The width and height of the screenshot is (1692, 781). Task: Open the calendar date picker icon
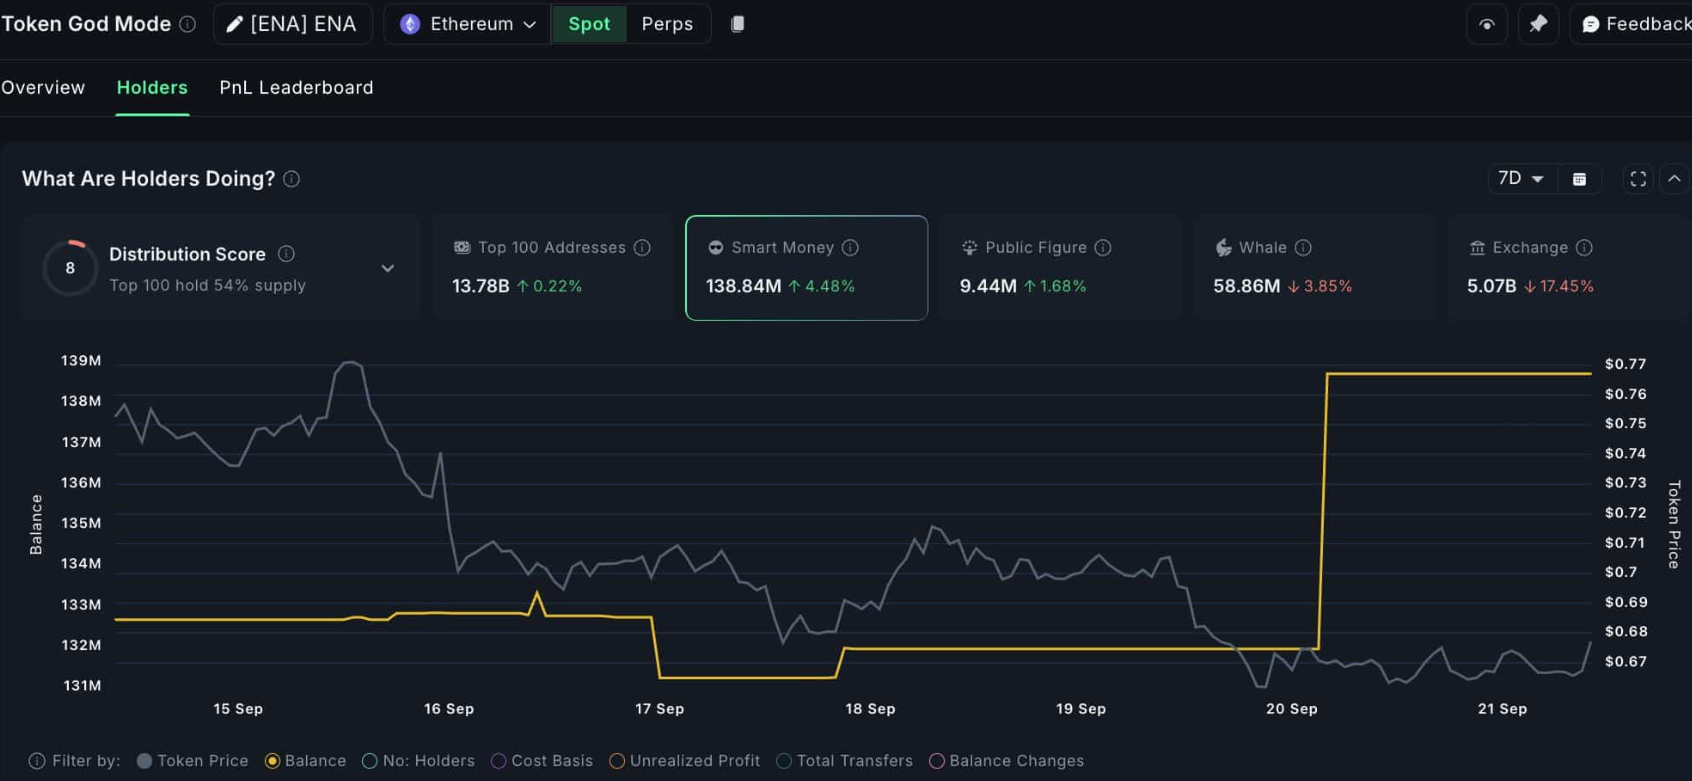pos(1579,179)
